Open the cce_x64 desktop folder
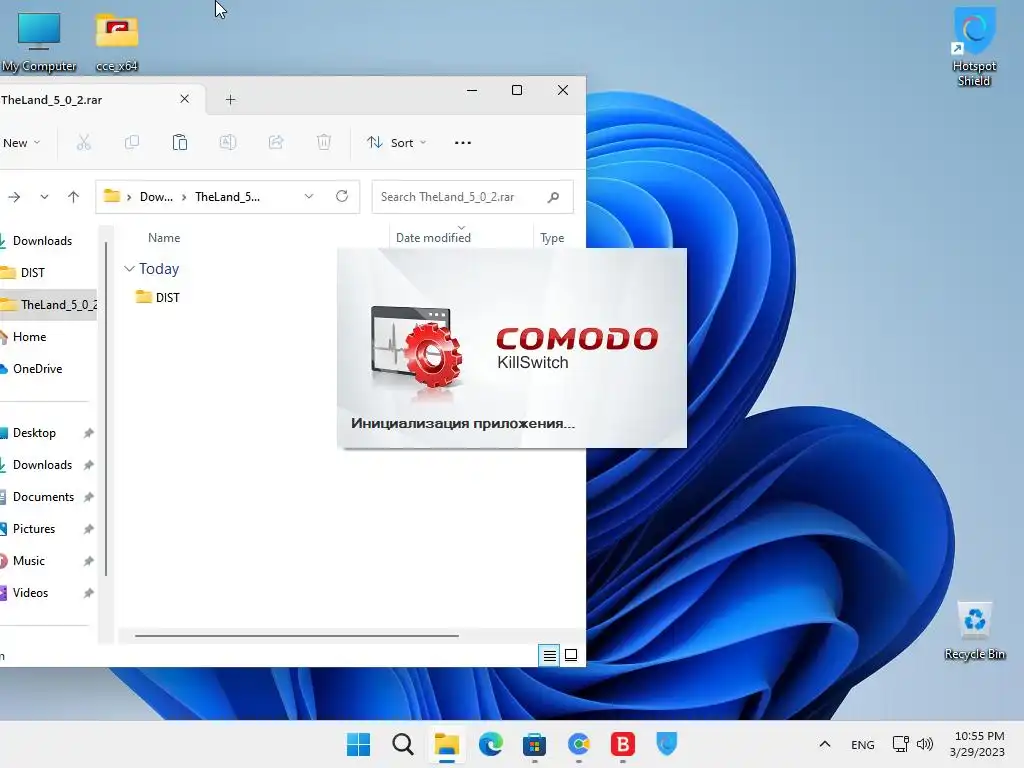The image size is (1024, 768). click(116, 41)
